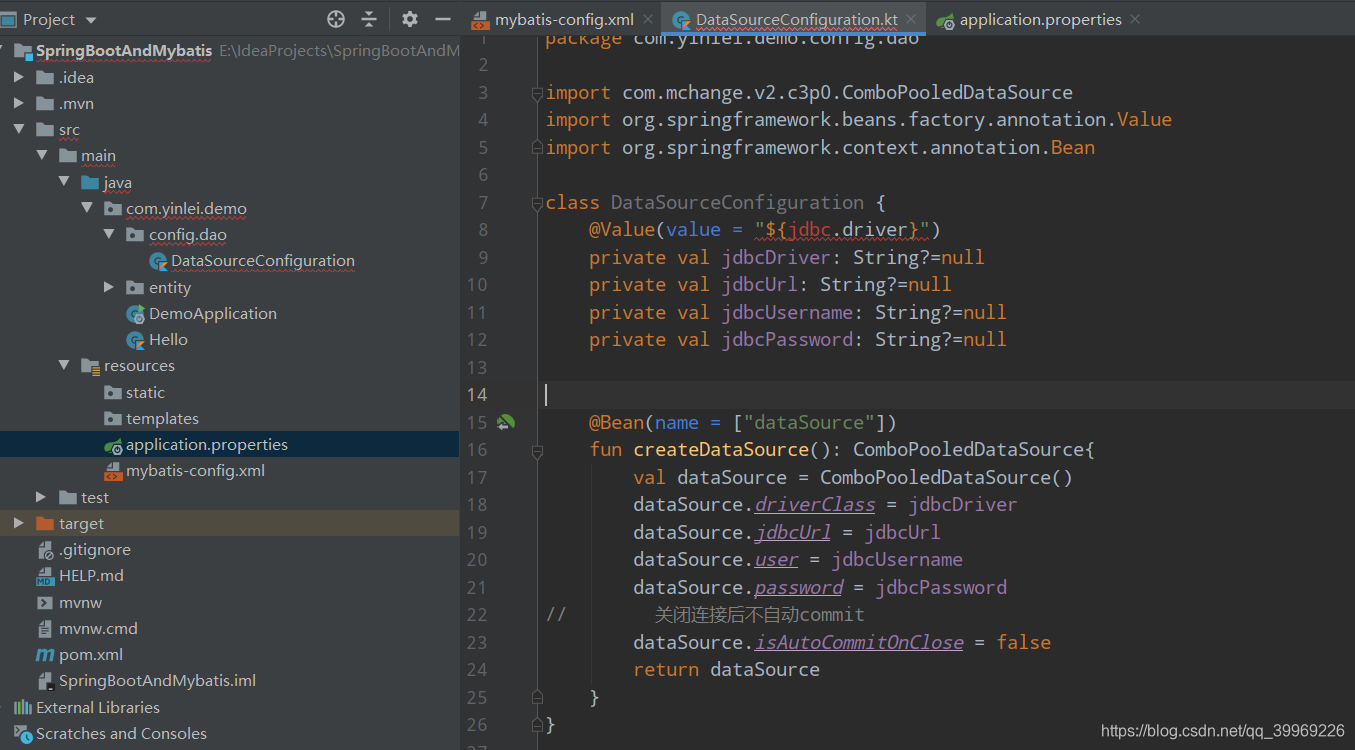Image resolution: width=1355 pixels, height=750 pixels.
Task: Close the application.properties editor tab
Action: 1134,18
